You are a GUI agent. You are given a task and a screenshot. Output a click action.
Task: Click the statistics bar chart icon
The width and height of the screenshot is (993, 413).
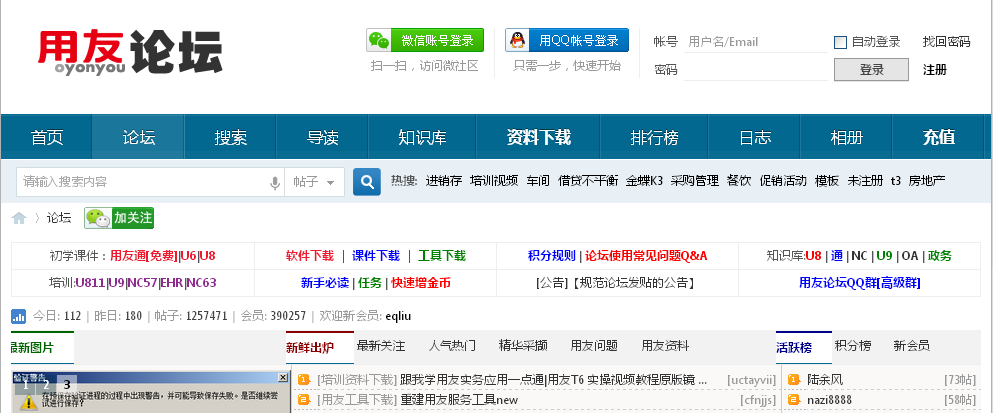click(18, 316)
